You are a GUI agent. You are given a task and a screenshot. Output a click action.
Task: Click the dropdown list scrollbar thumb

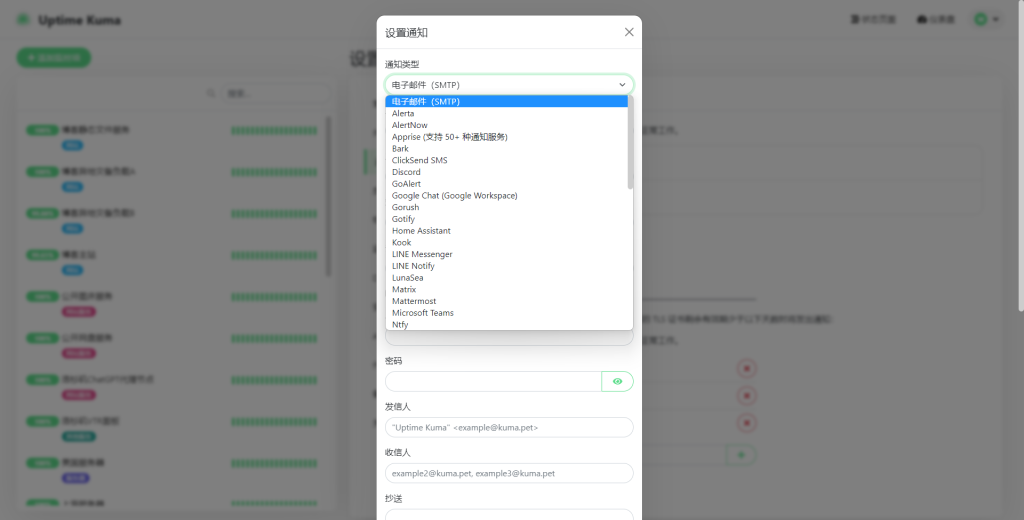tap(630, 142)
